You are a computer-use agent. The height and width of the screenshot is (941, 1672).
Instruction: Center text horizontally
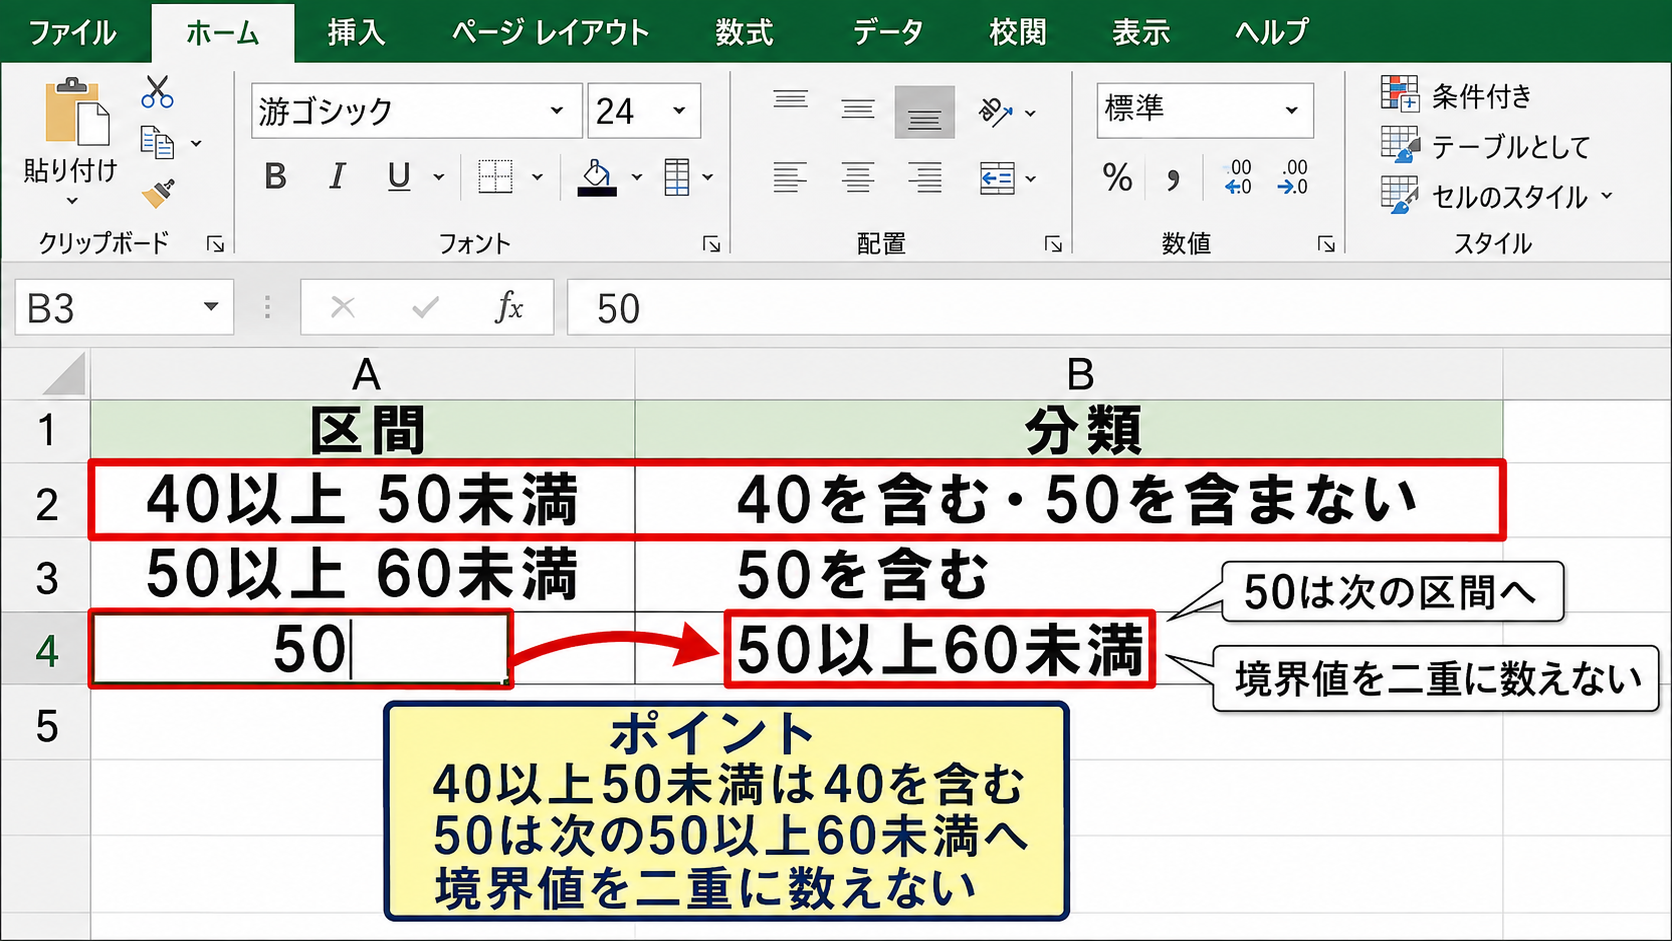click(858, 178)
